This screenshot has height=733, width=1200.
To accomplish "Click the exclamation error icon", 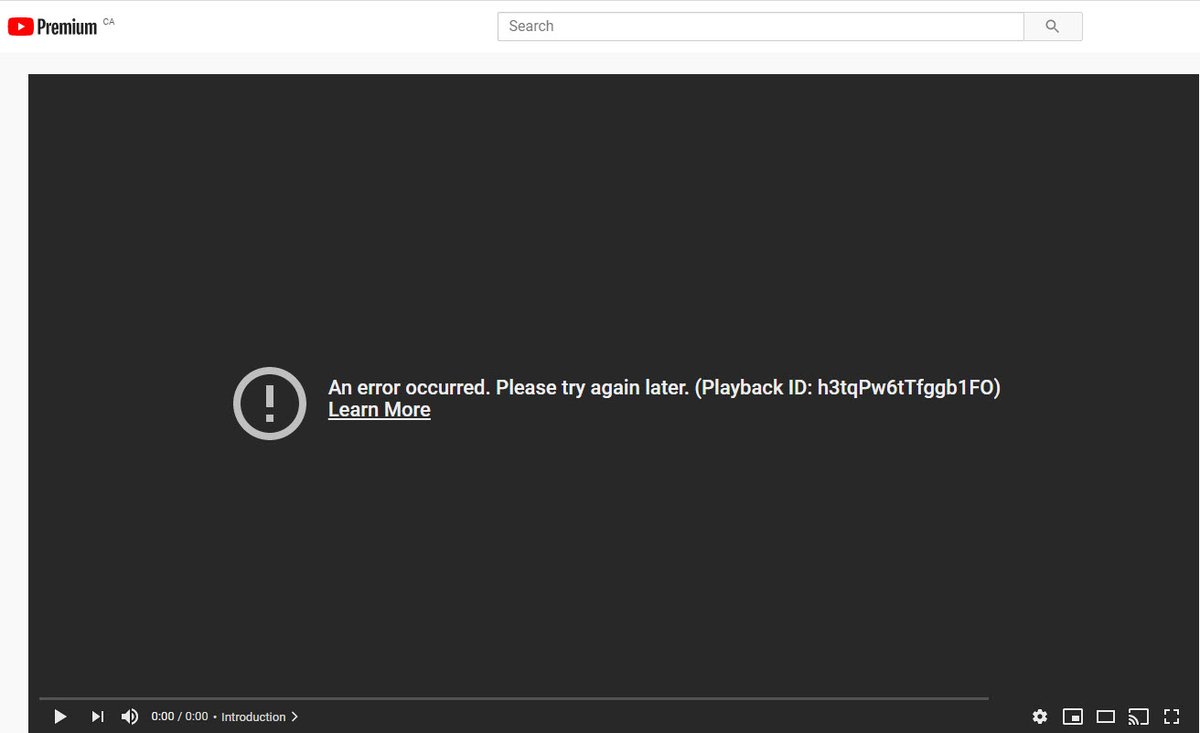I will coord(269,403).
